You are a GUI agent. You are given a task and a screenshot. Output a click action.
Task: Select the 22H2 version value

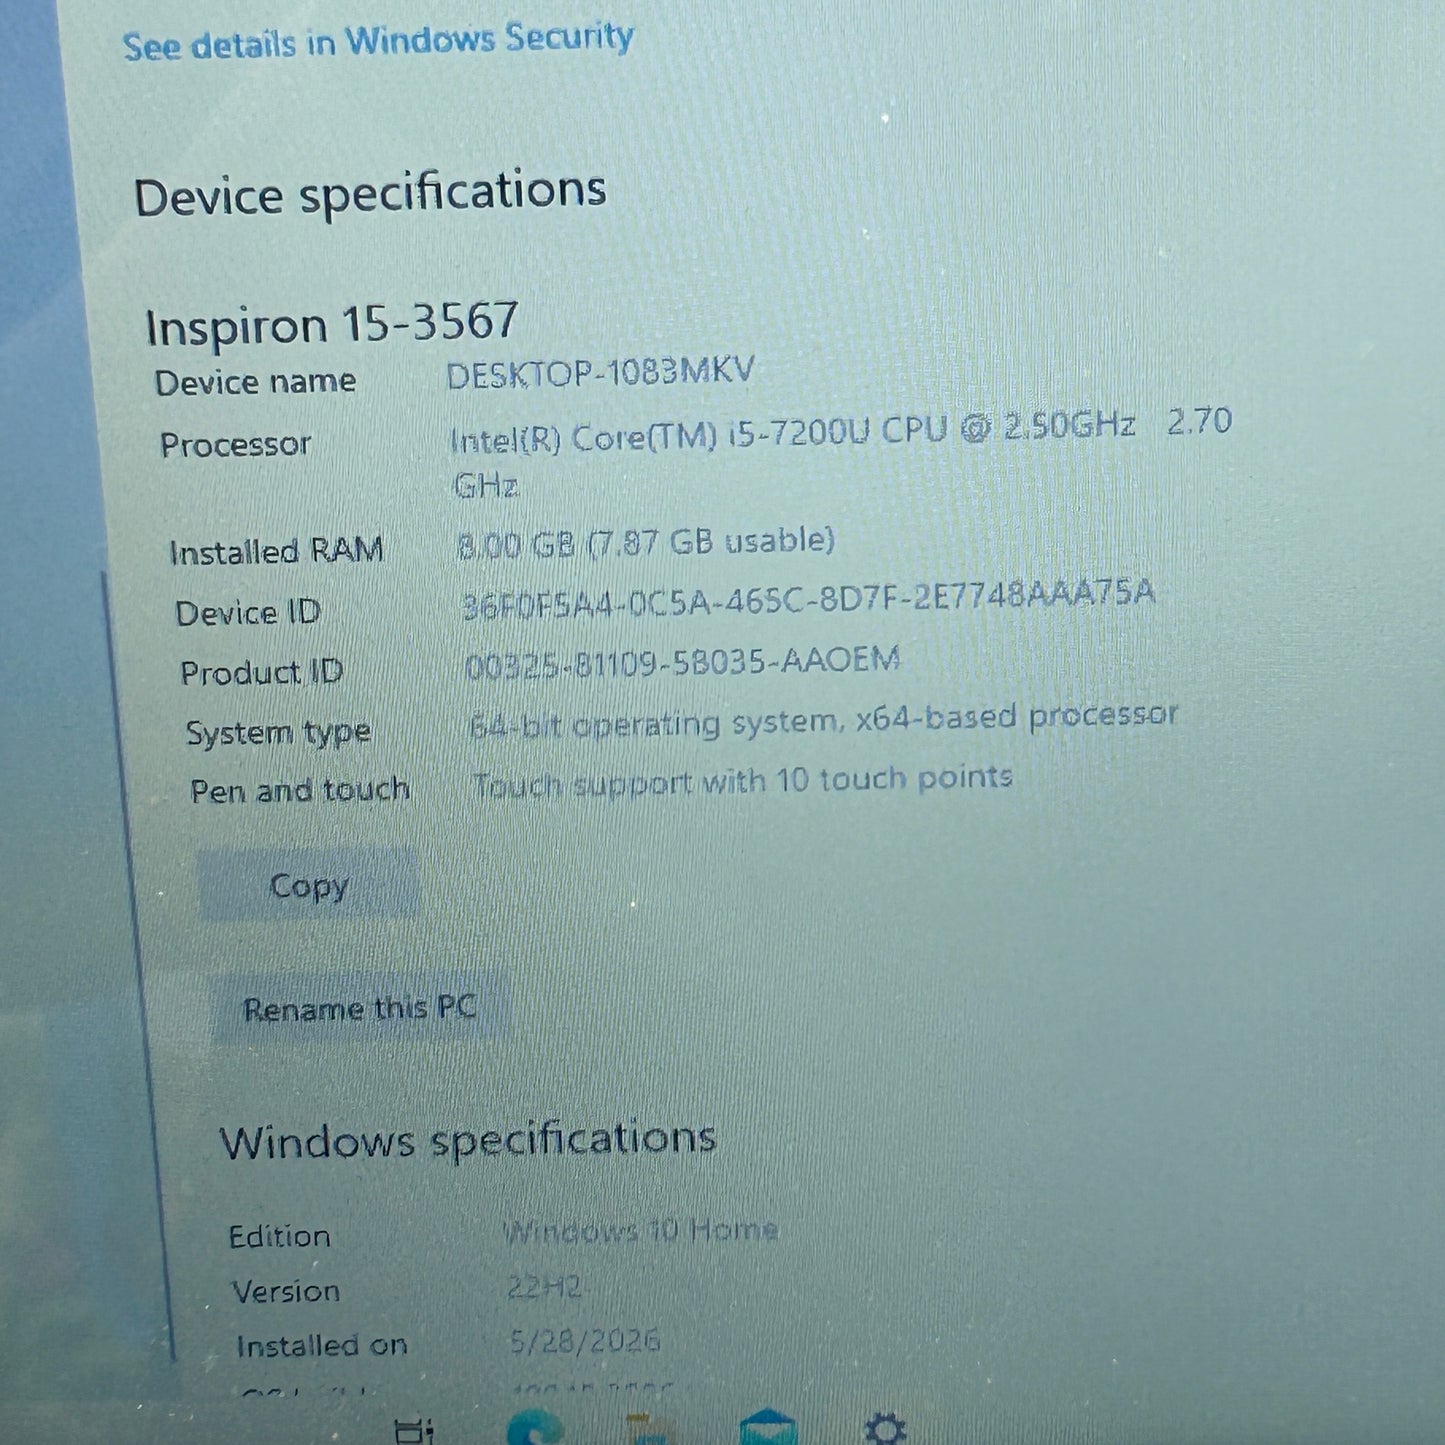(x=545, y=1286)
